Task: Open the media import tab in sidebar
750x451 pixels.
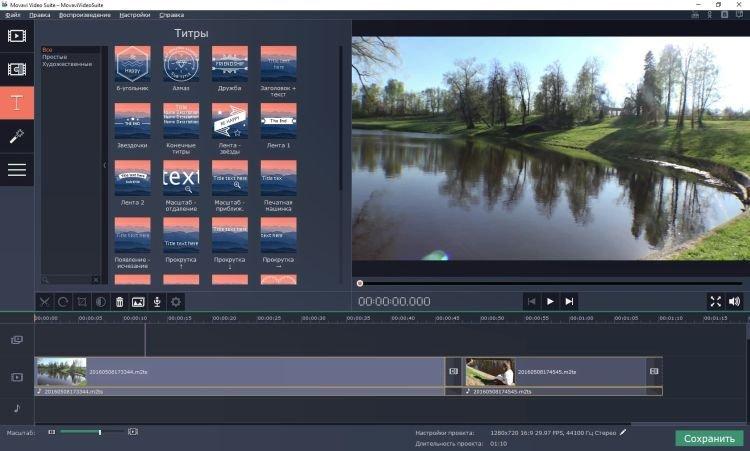Action: coord(17,36)
